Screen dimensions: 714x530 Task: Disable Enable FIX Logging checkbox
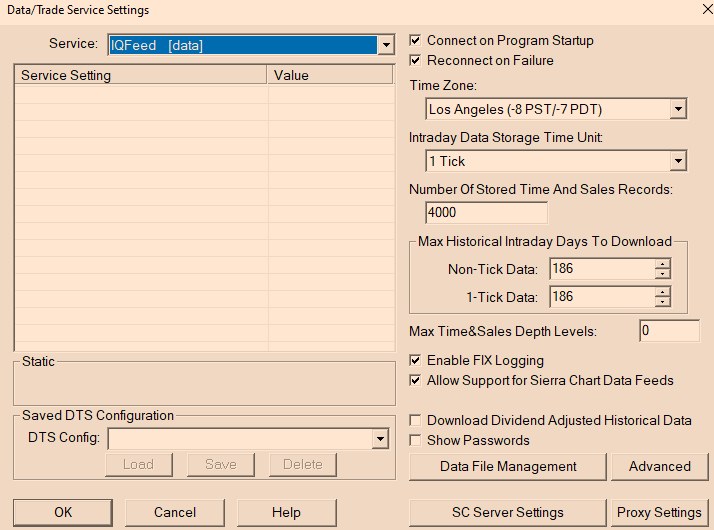pos(415,360)
